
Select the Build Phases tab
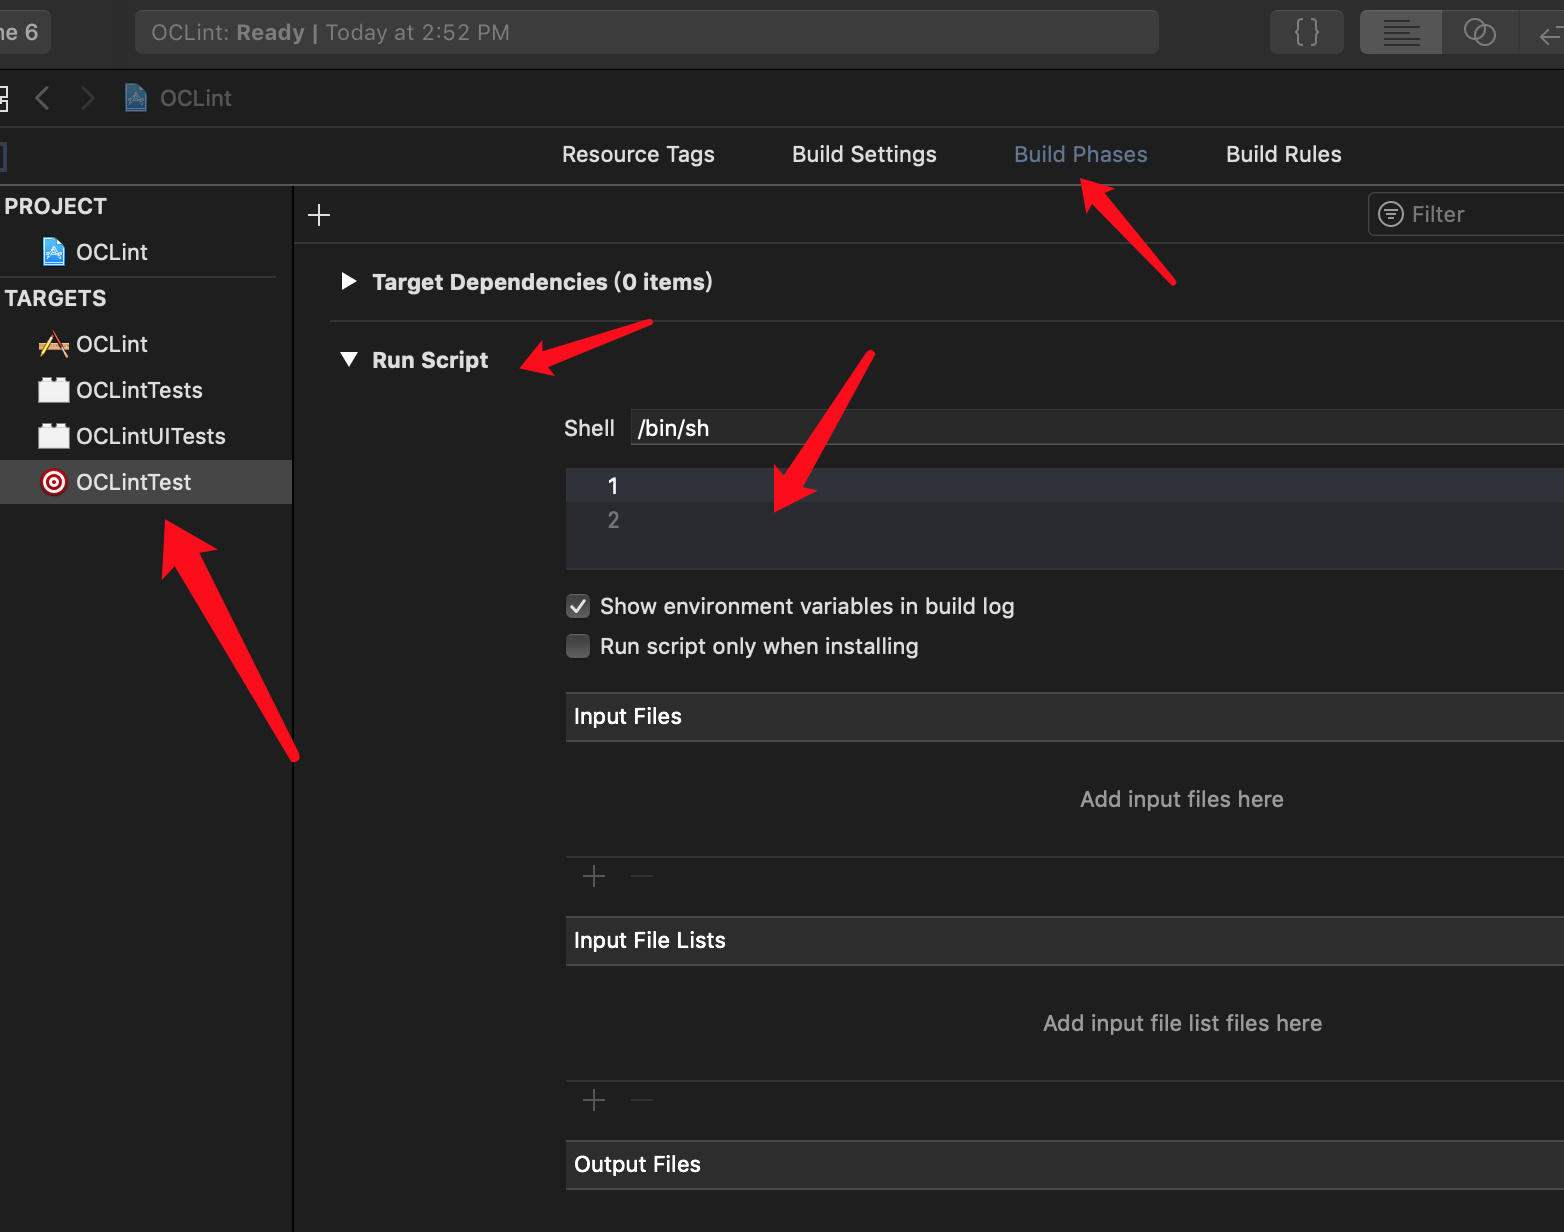pyautogui.click(x=1081, y=154)
